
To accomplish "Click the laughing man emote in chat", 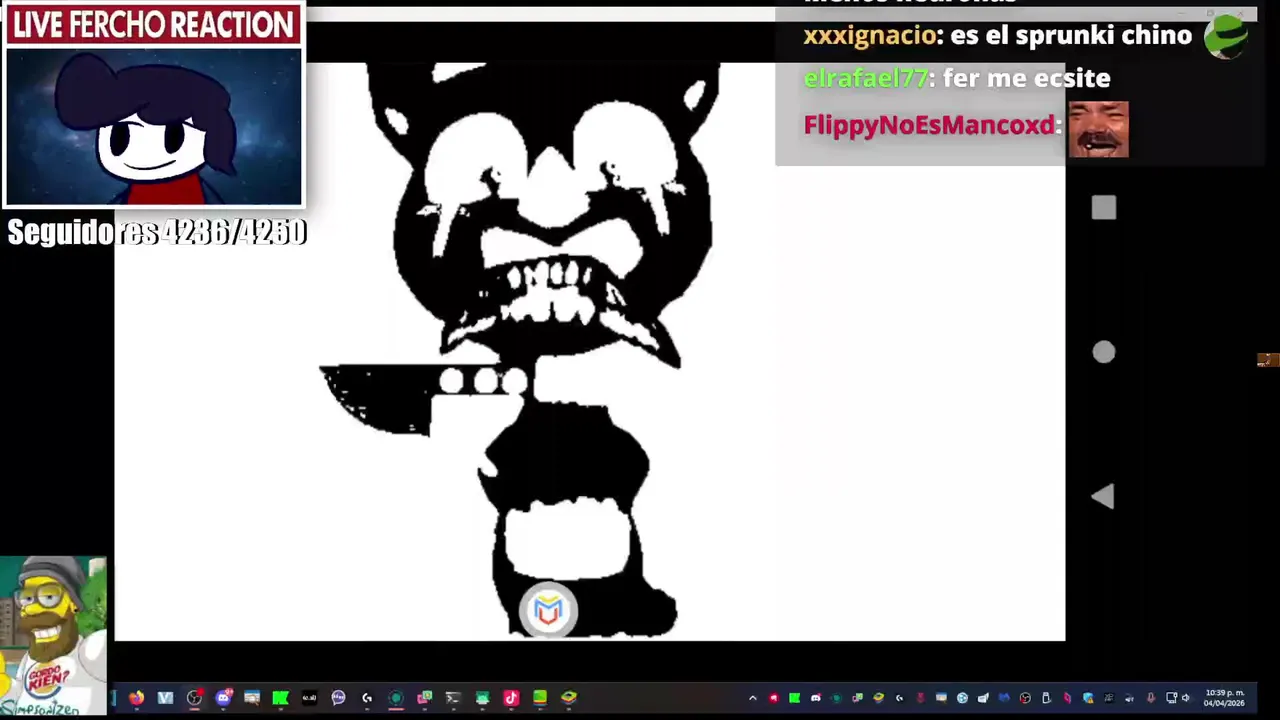I will 1098,129.
